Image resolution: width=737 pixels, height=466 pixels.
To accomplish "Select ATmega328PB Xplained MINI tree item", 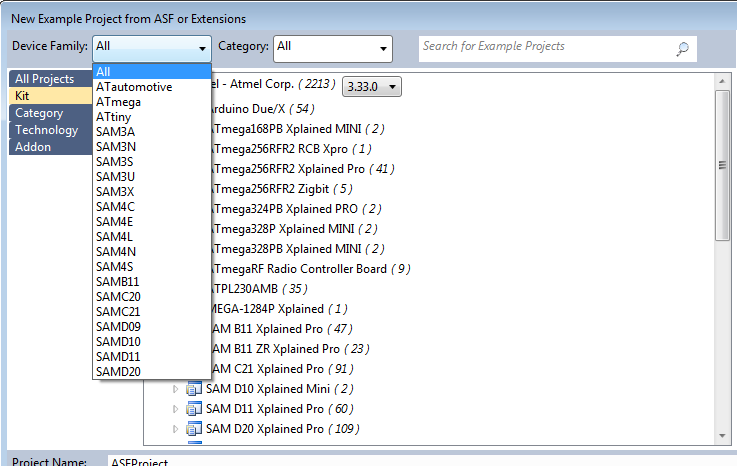I will pyautogui.click(x=298, y=249).
